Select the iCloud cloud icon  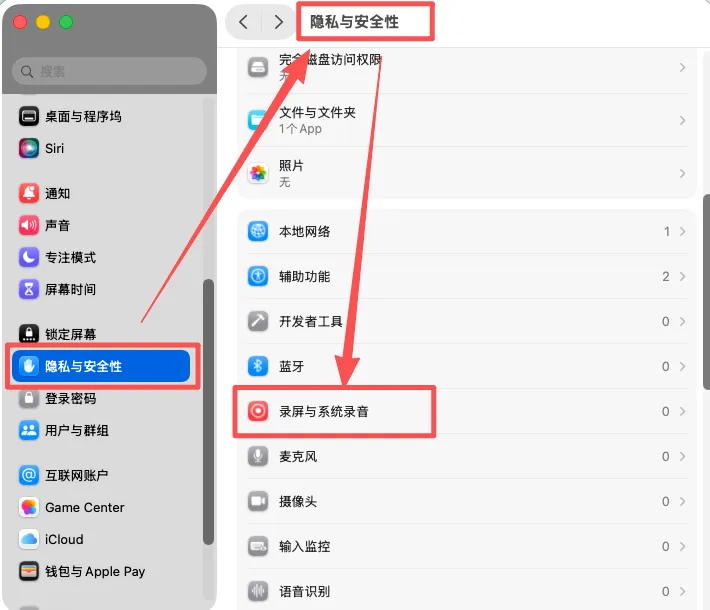click(x=29, y=539)
